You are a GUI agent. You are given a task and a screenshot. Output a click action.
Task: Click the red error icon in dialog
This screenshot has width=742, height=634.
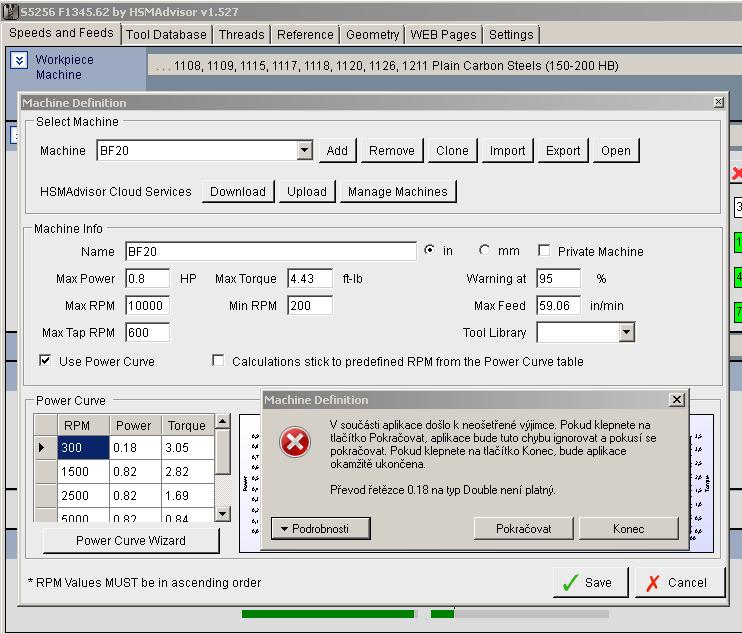[x=294, y=443]
